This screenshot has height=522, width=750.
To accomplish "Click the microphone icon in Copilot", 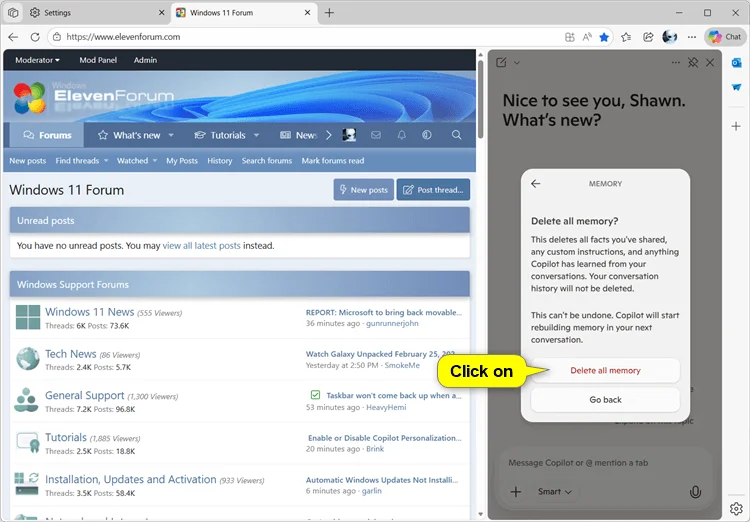I will coord(695,492).
